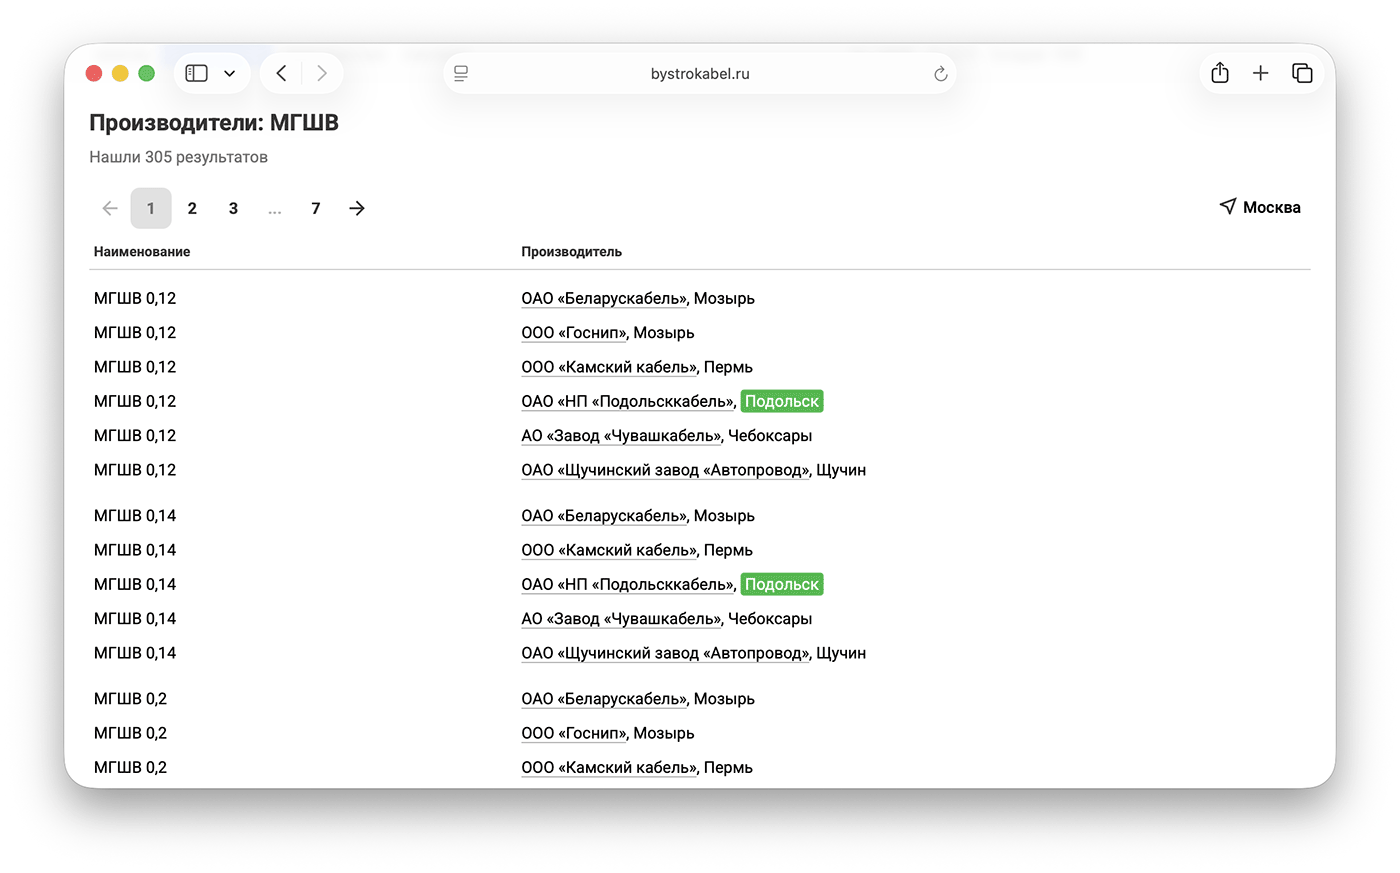Open ООО «Камский кабель» link for МГШВ 0,2
This screenshot has width=1400, height=873.
tap(609, 767)
